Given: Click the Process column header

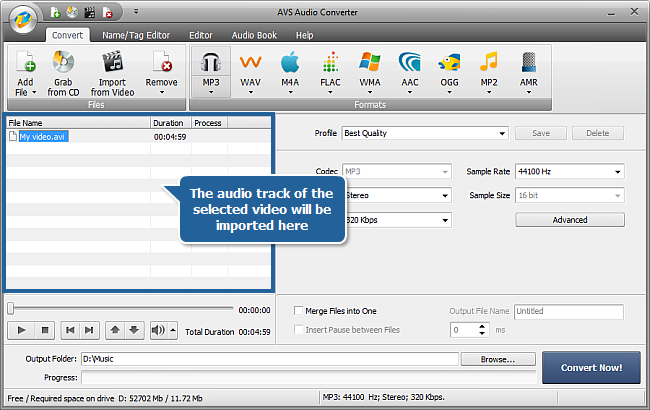Looking at the screenshot, I should (209, 123).
